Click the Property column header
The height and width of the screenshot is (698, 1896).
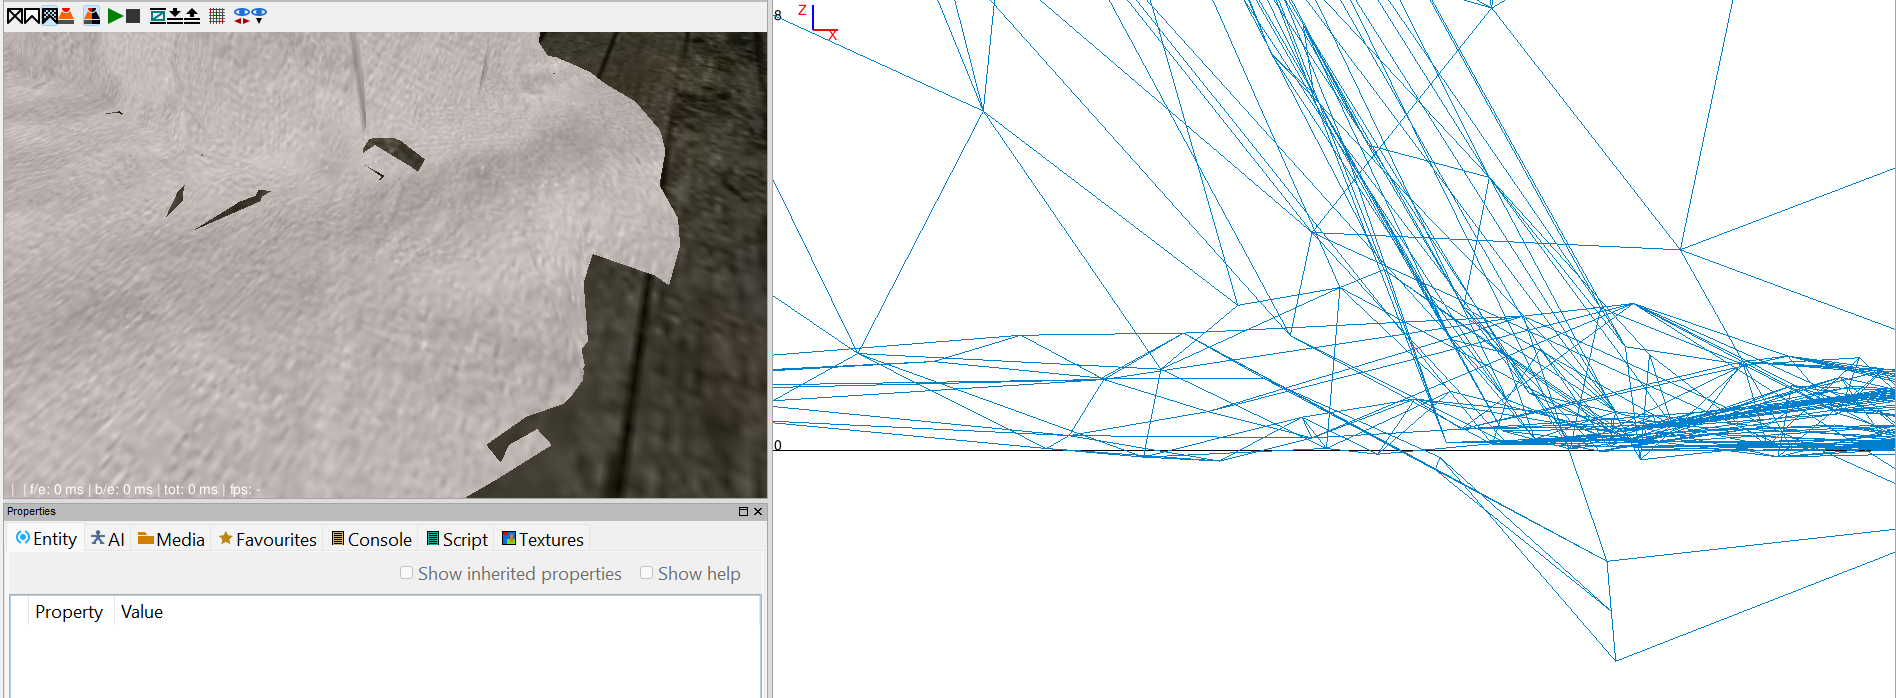[x=69, y=612]
